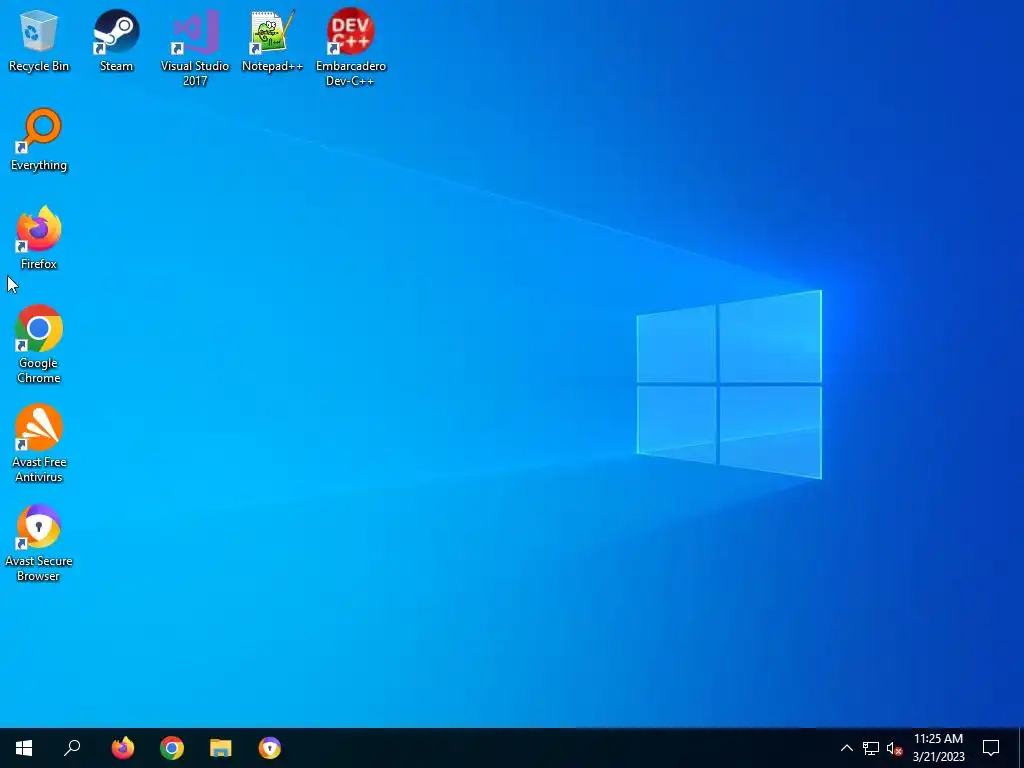This screenshot has width=1024, height=768.
Task: Open the Windows Start menu
Action: pos(24,748)
